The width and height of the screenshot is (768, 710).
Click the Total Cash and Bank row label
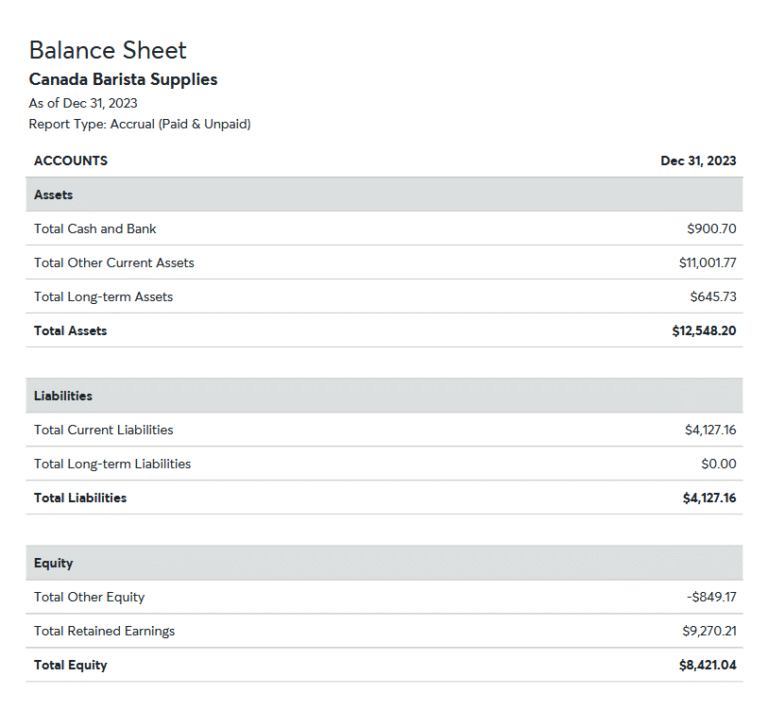click(95, 229)
